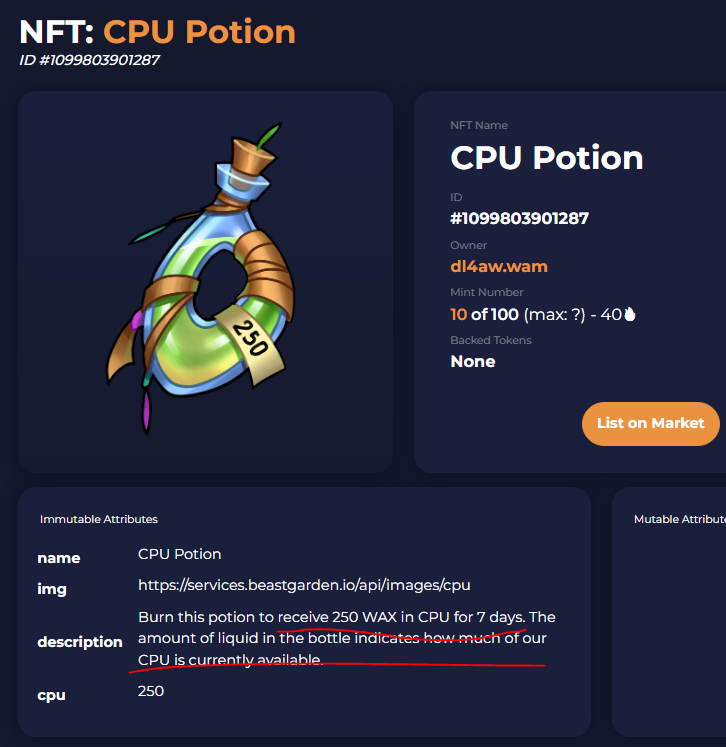The image size is (726, 747).
Task: Click the List on Market button
Action: 650,424
